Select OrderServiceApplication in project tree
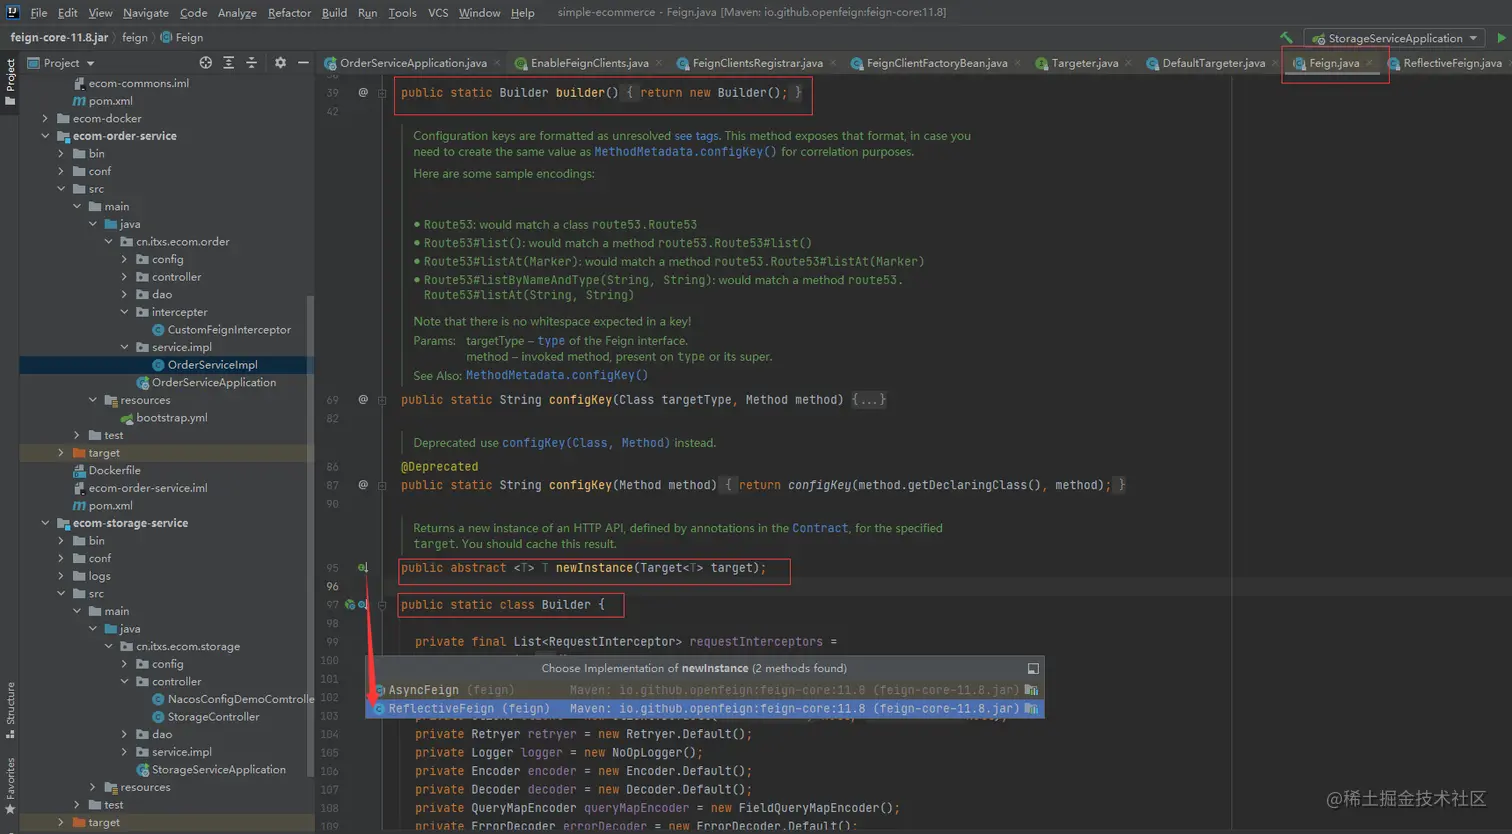 click(213, 382)
